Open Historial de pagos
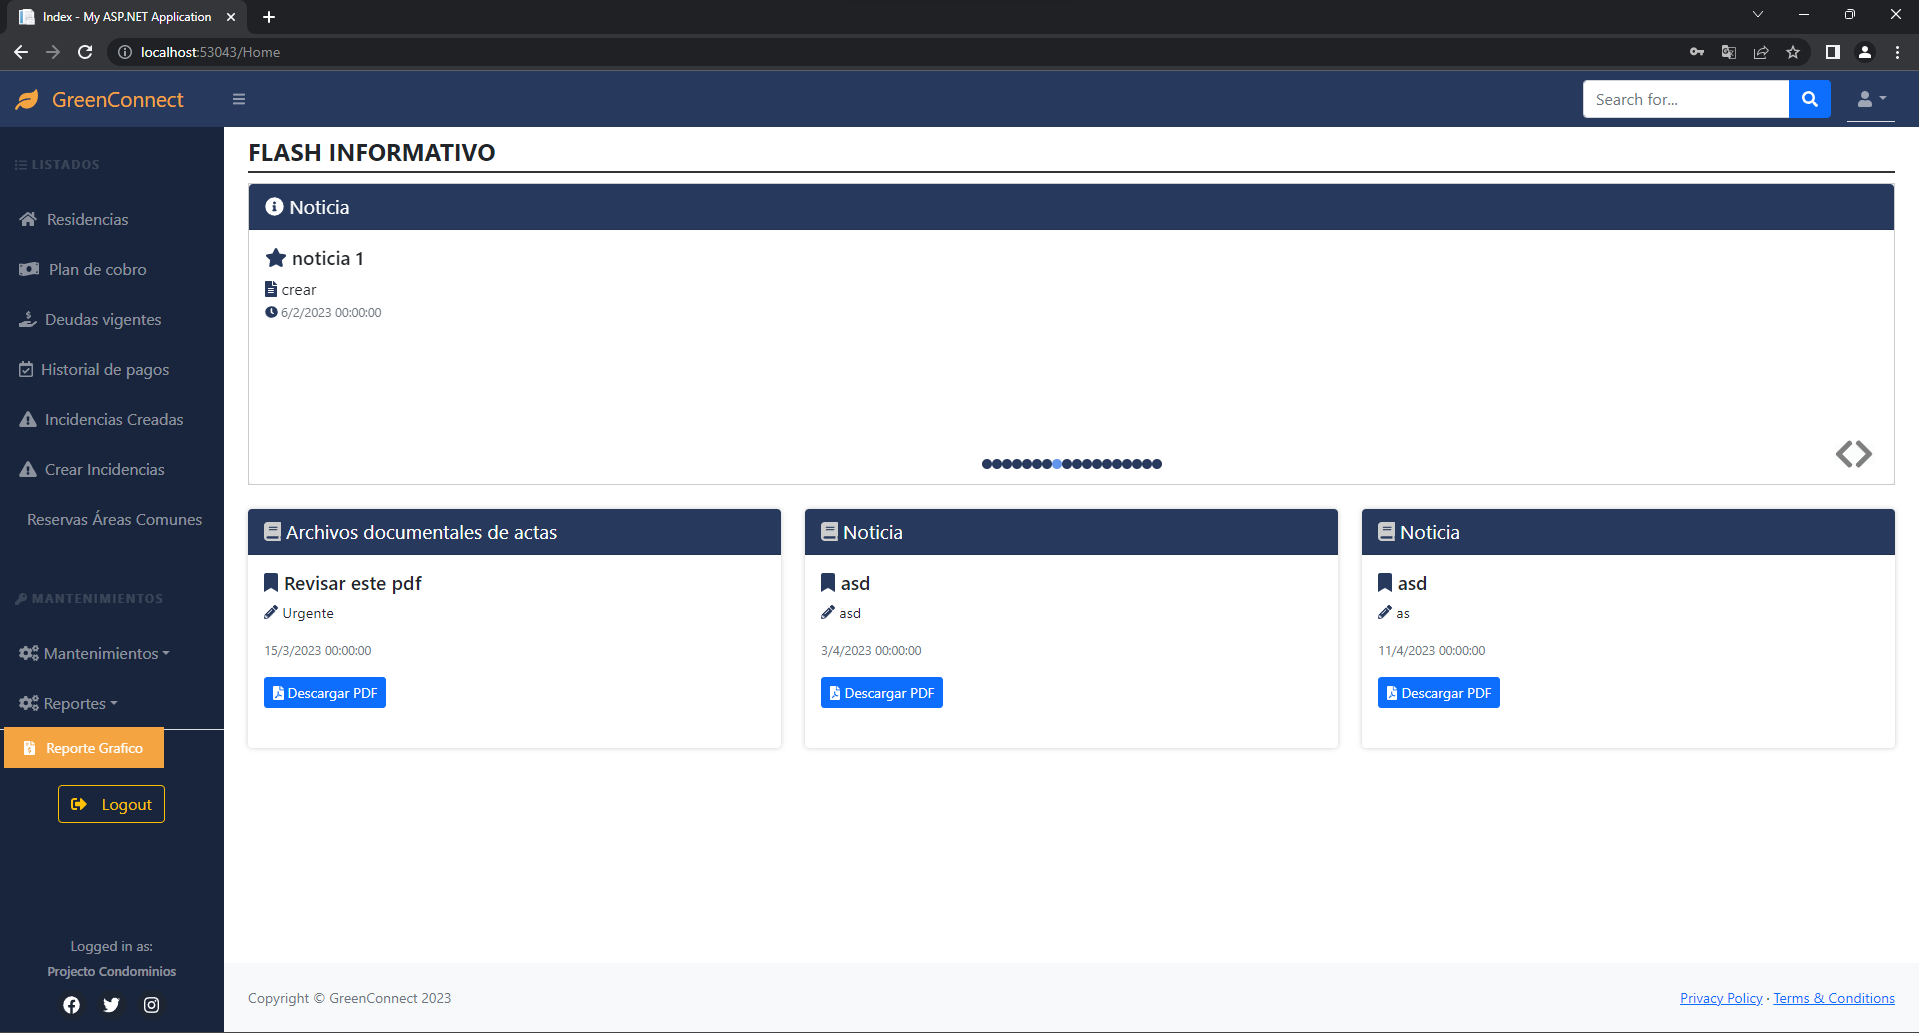The width and height of the screenshot is (1919, 1033). (x=105, y=369)
